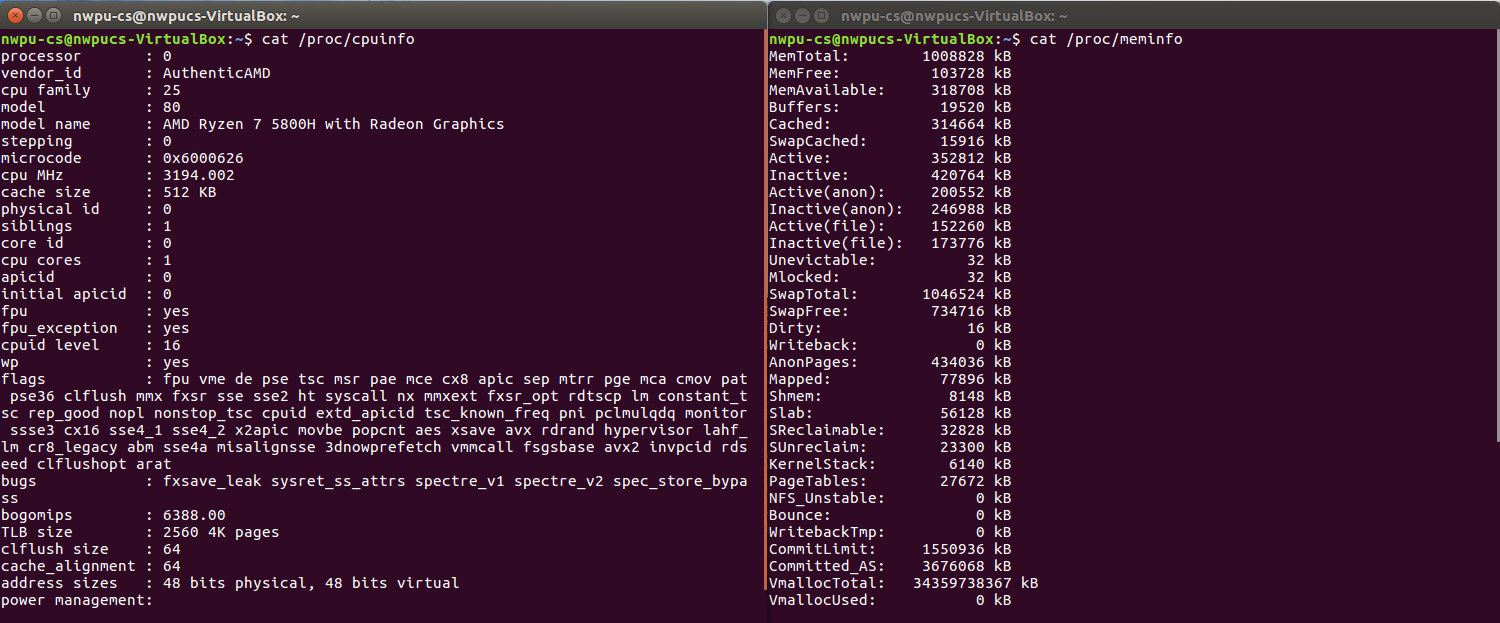1500x623 pixels.
Task: Click the Mapped value 77896
Action: pos(963,379)
